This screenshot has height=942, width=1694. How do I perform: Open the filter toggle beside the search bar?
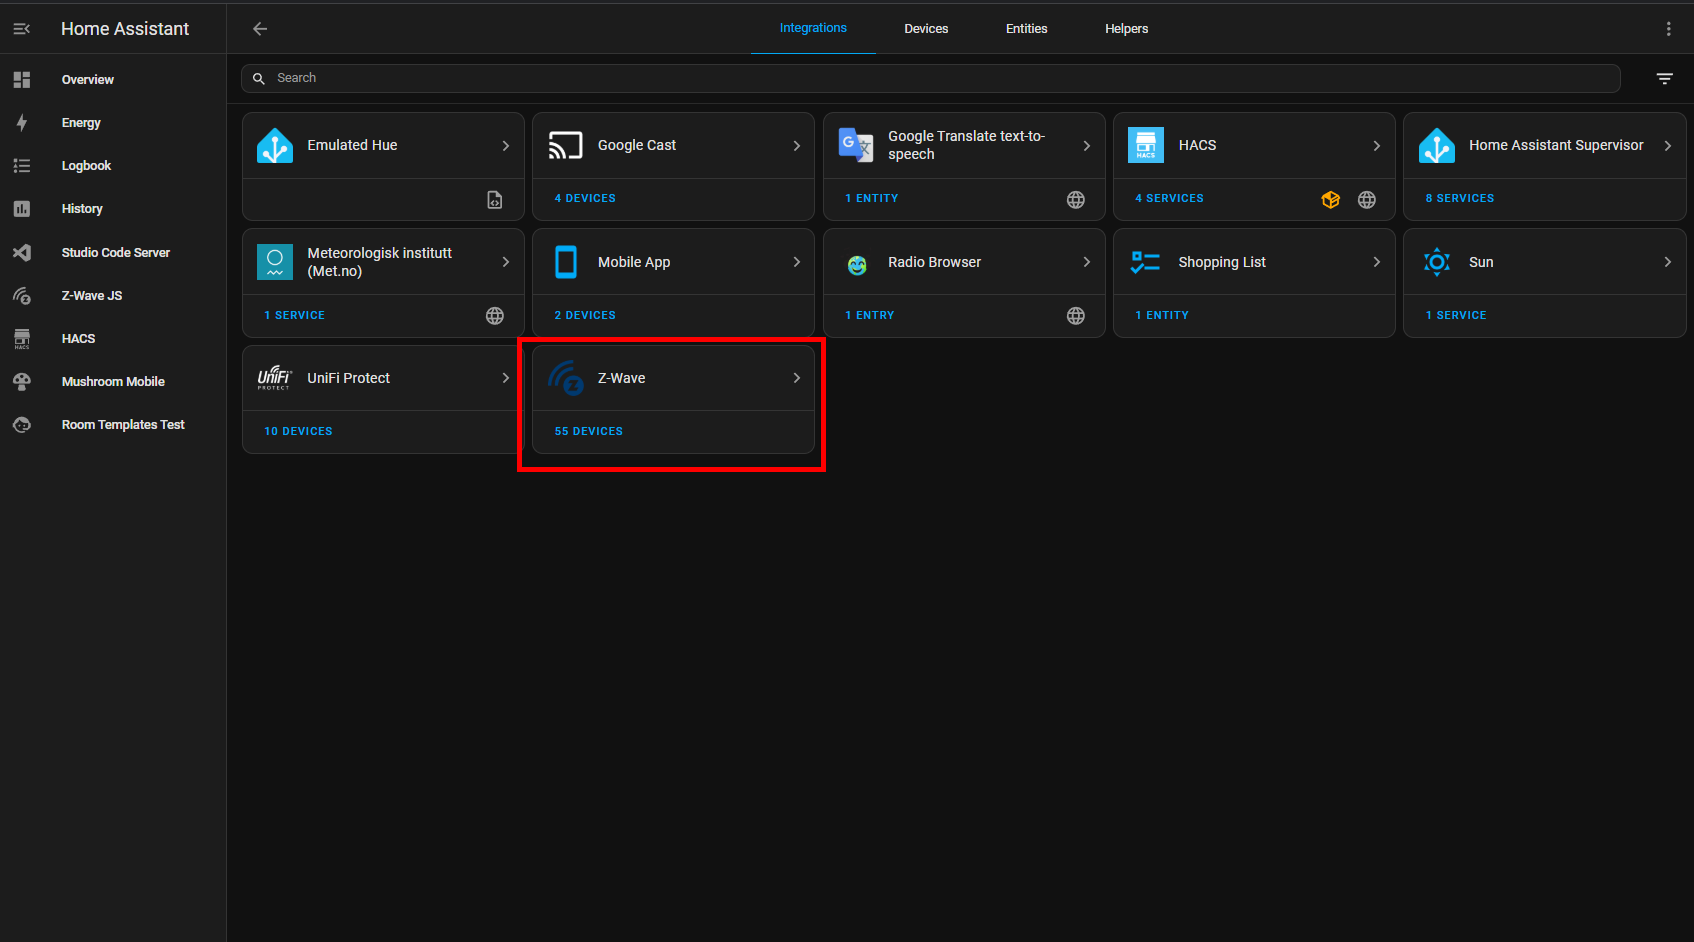click(x=1664, y=78)
